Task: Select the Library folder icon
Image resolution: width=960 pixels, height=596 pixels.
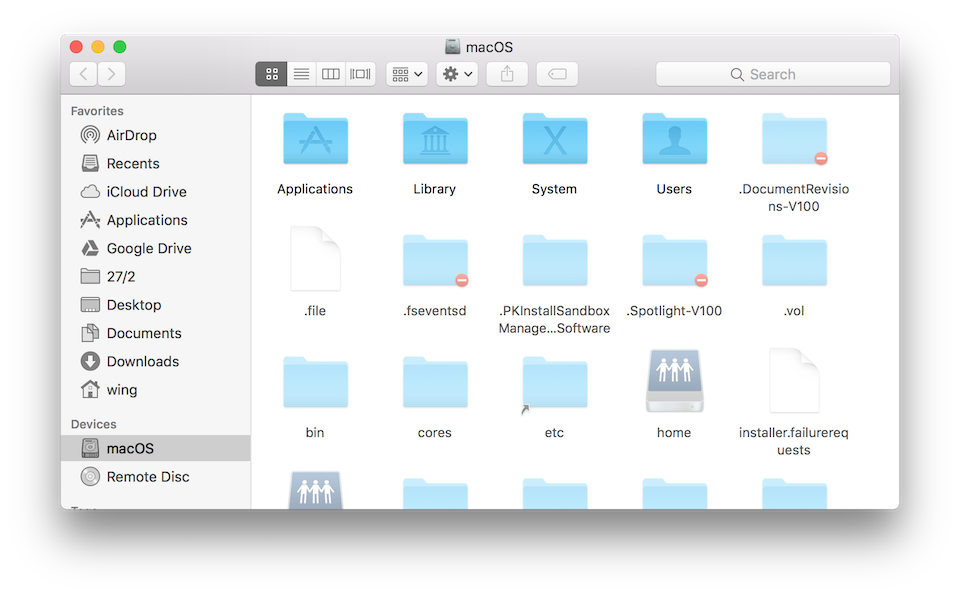Action: [x=435, y=139]
